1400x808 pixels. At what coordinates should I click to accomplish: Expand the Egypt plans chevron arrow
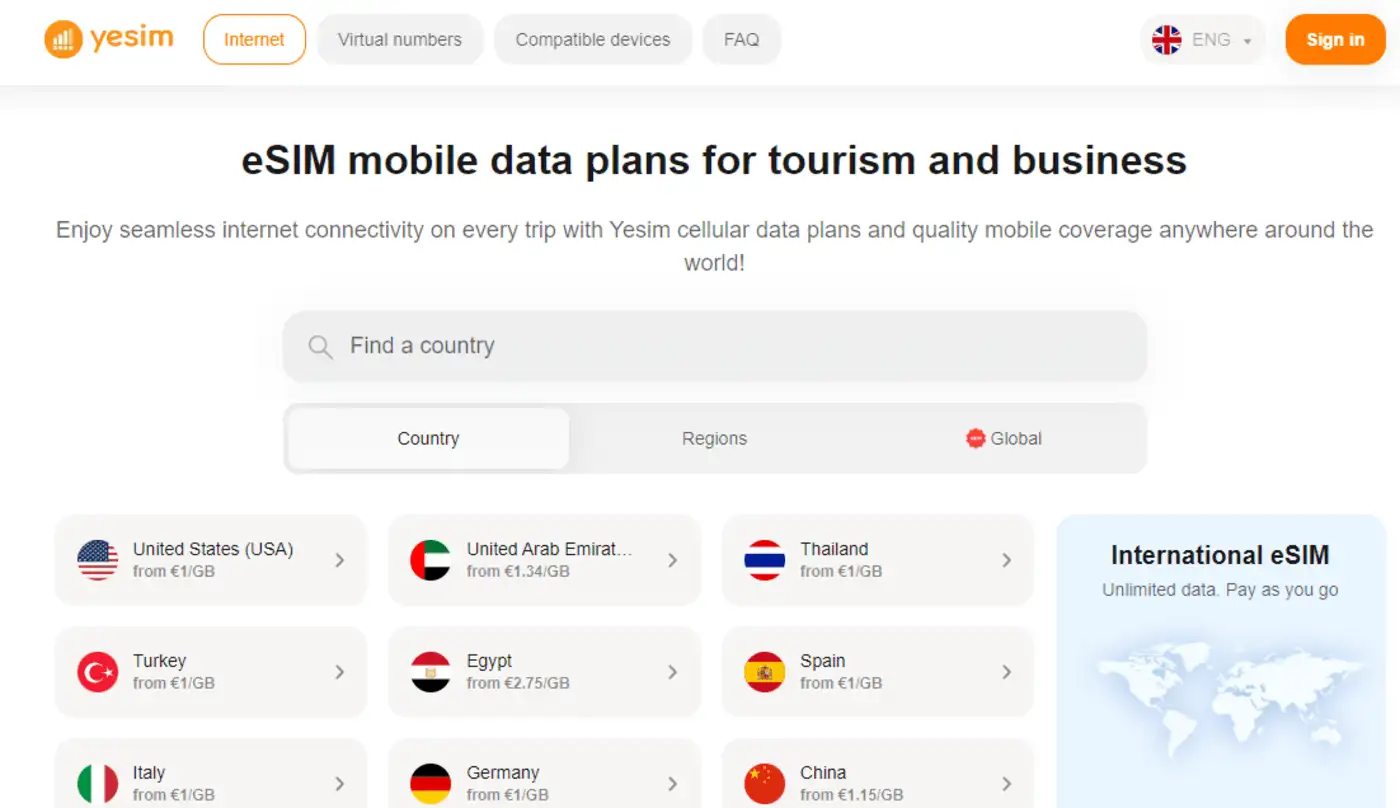pos(673,672)
